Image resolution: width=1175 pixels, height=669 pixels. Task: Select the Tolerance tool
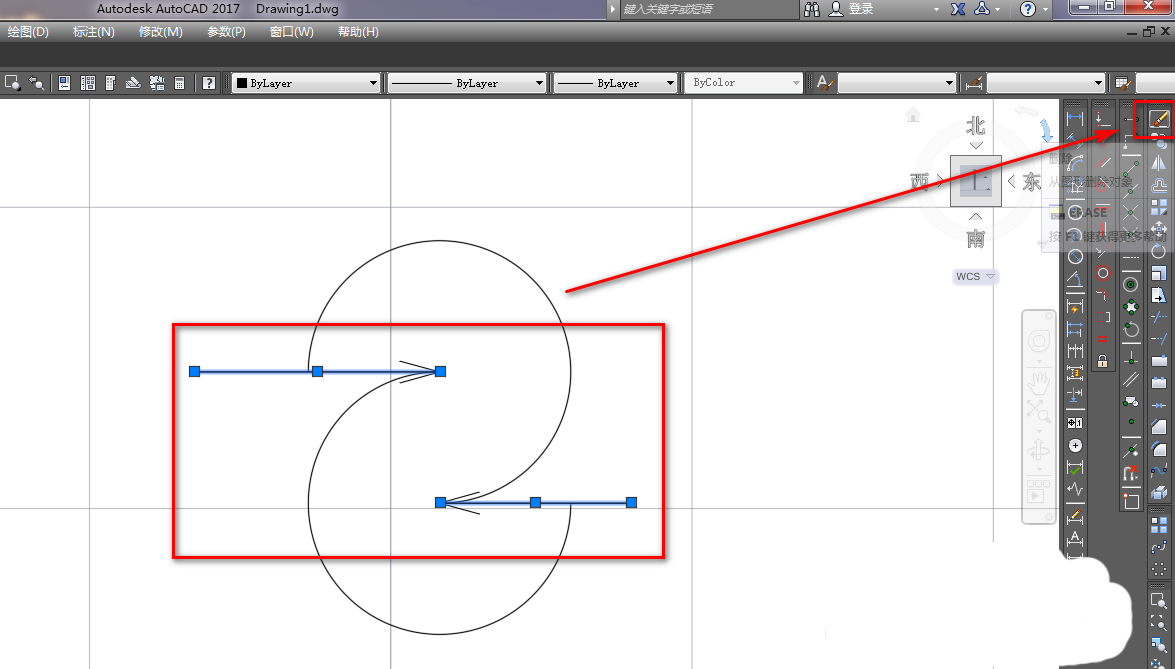[x=1075, y=423]
